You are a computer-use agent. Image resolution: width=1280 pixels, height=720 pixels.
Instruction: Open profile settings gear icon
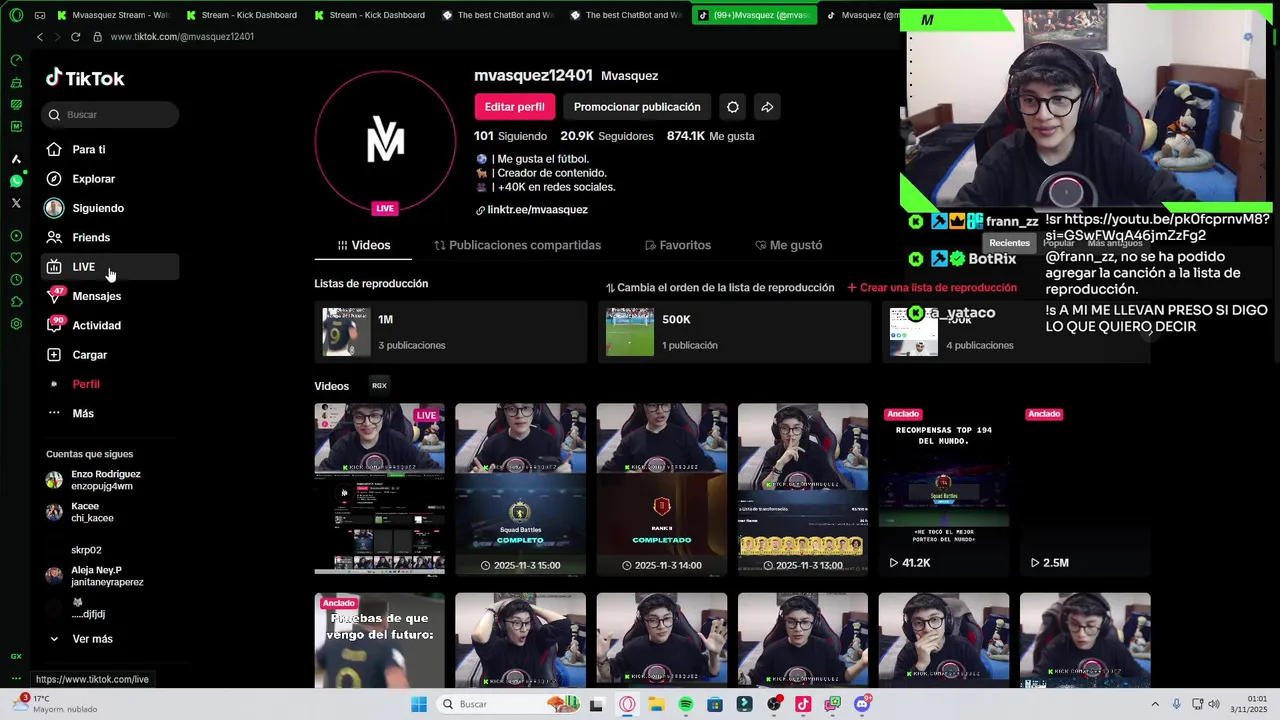[x=733, y=107]
